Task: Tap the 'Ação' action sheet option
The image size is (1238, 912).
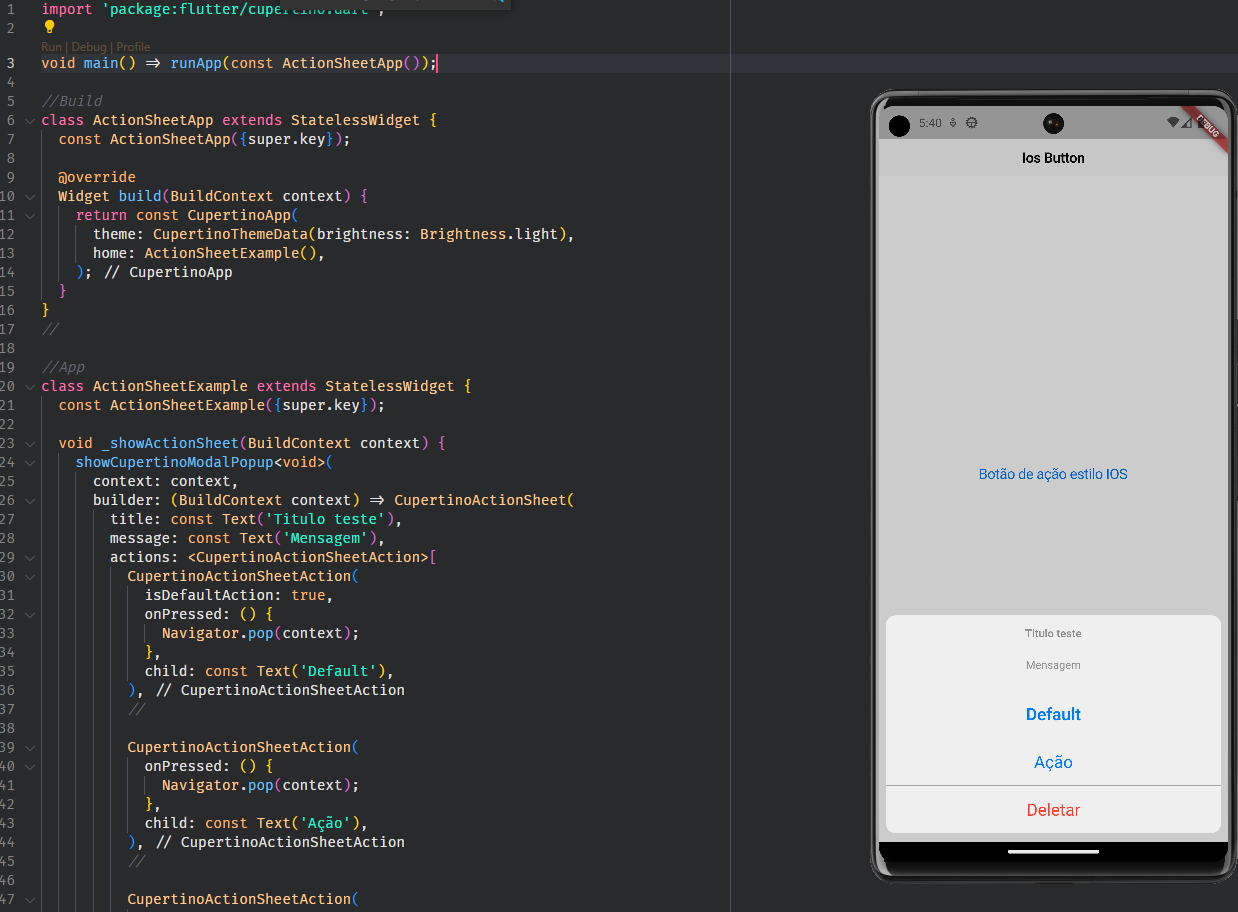Action: click(x=1052, y=762)
